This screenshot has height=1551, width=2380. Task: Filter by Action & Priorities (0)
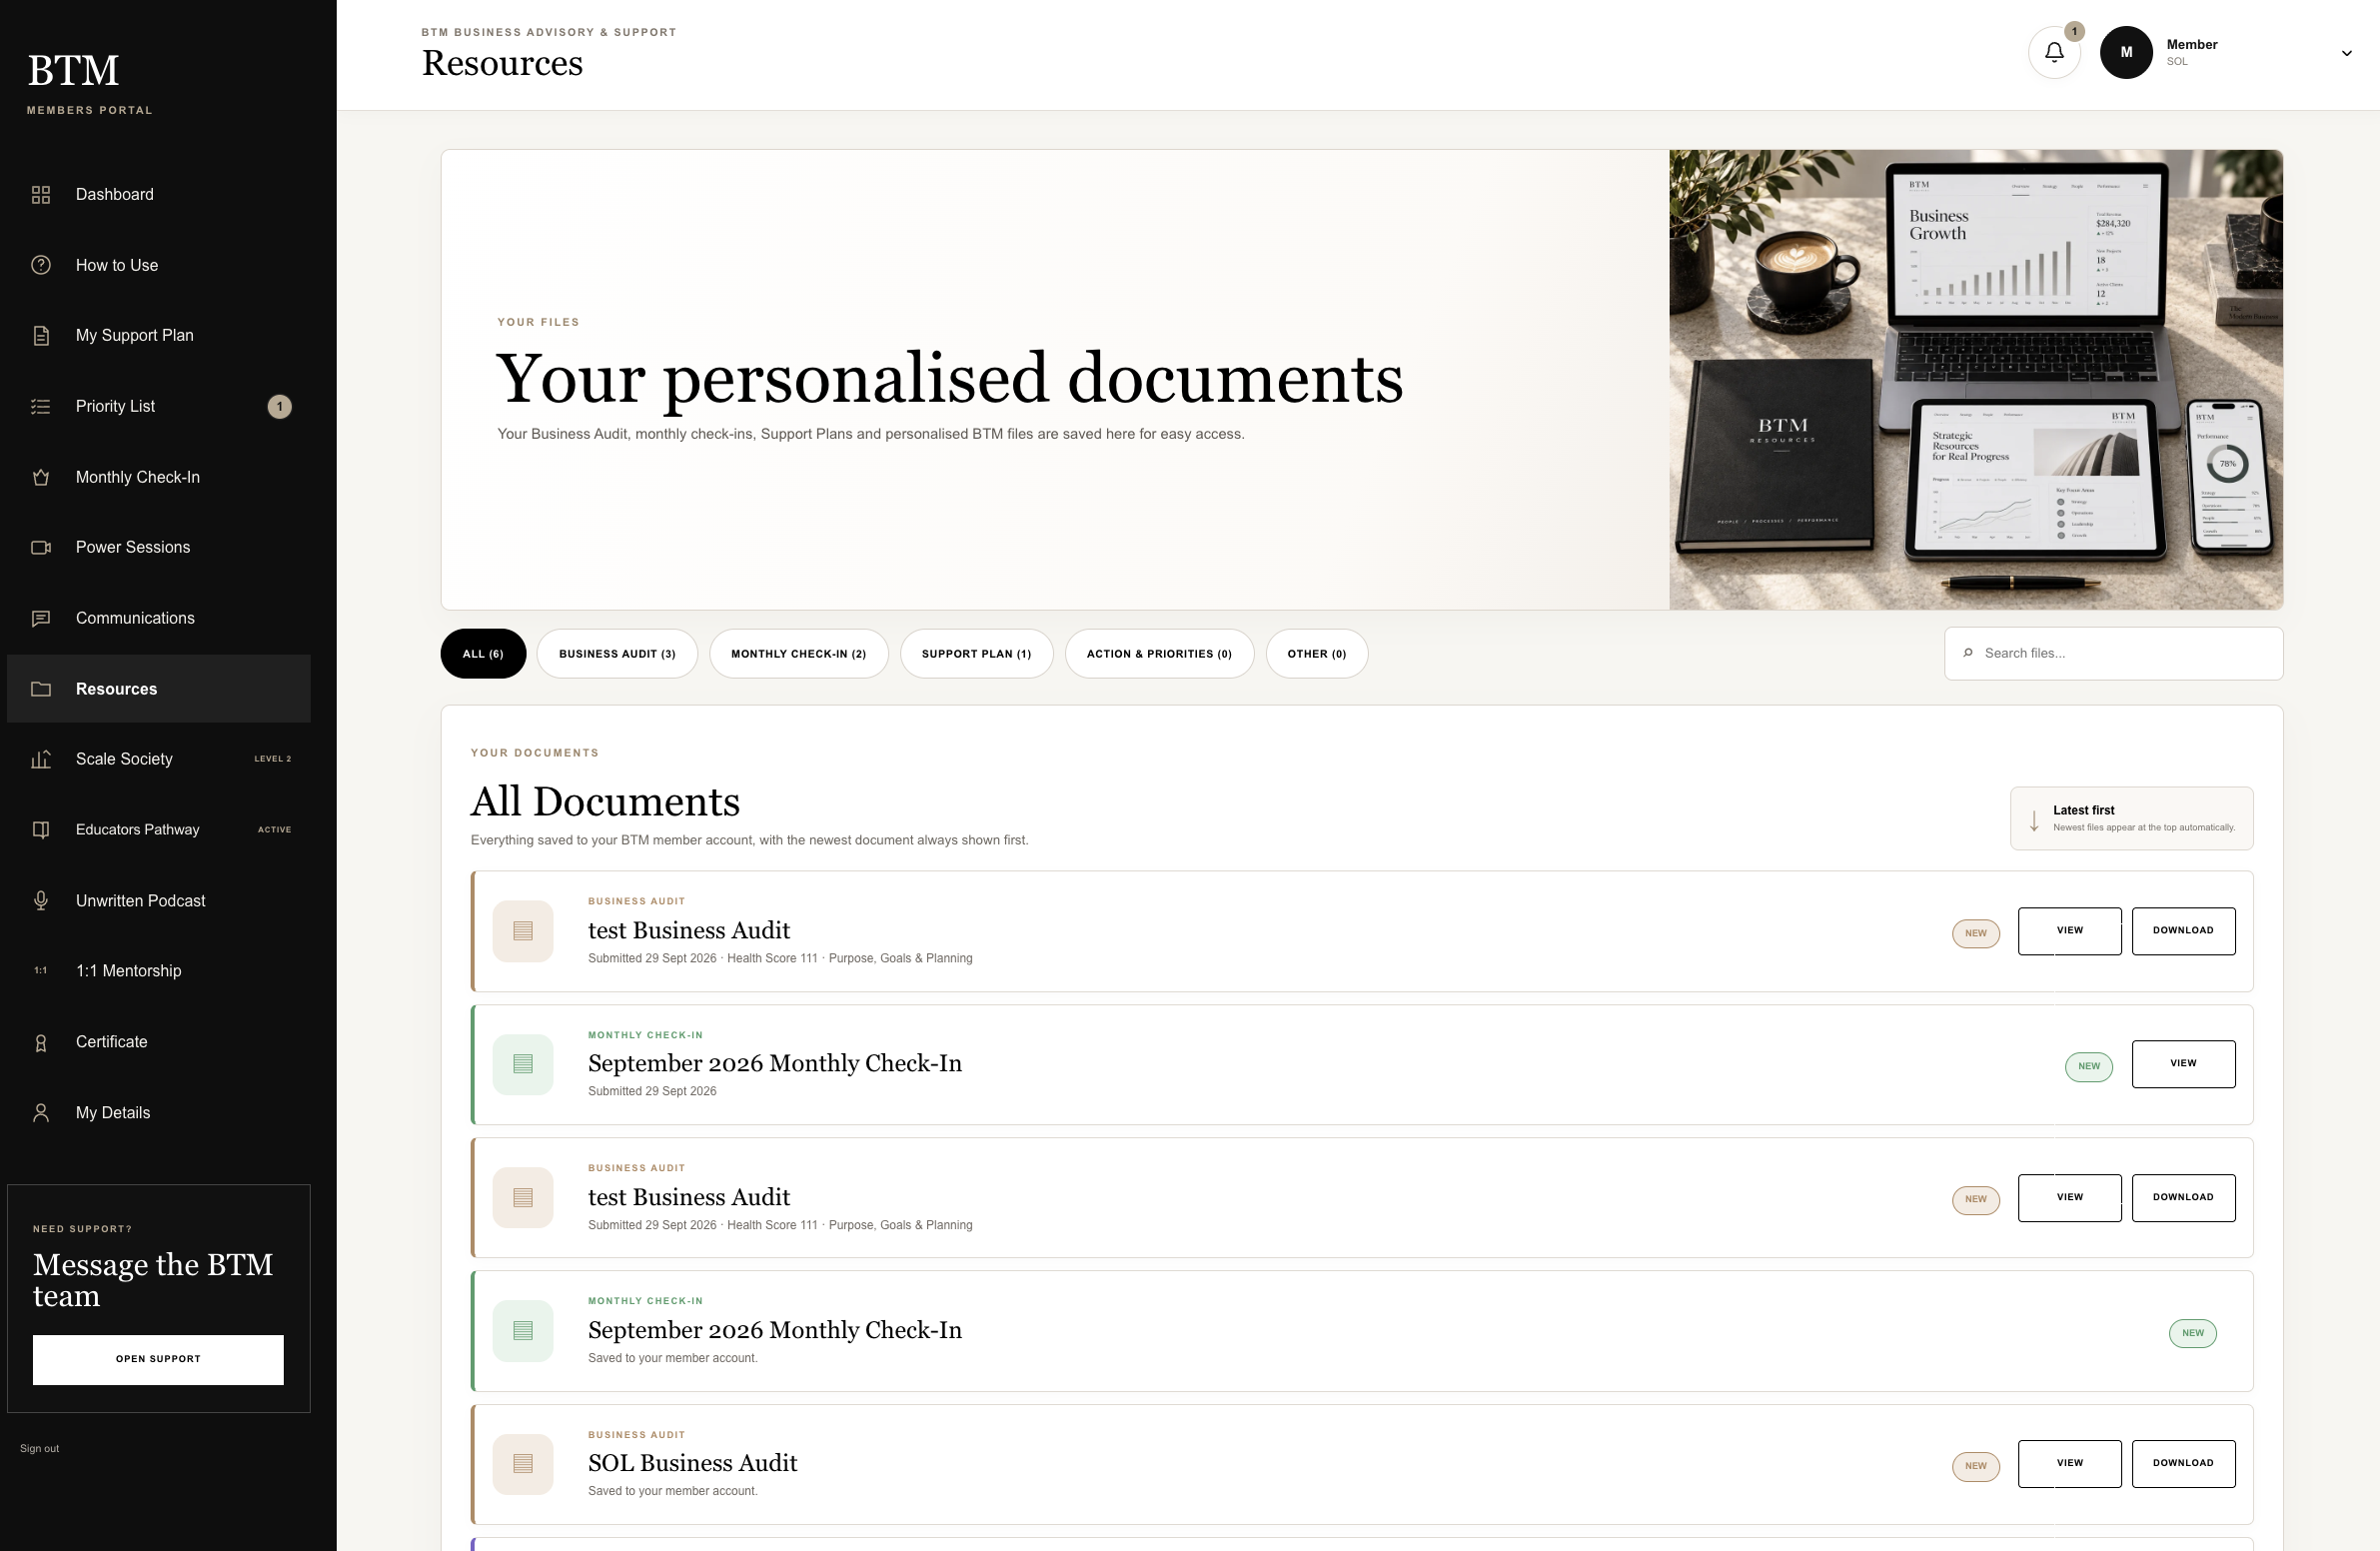point(1159,654)
